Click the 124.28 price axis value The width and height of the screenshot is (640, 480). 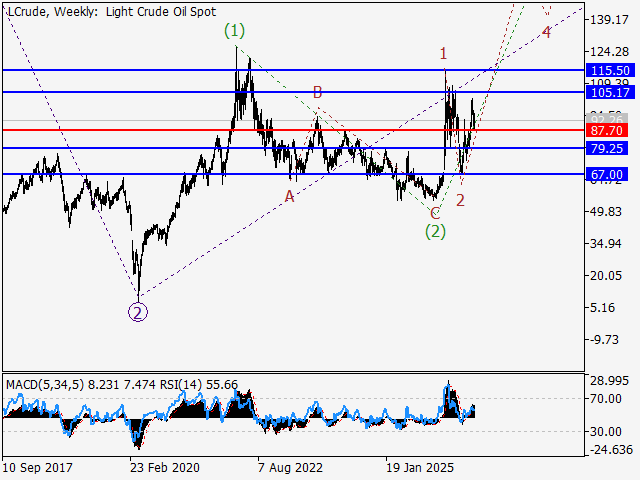click(x=610, y=52)
